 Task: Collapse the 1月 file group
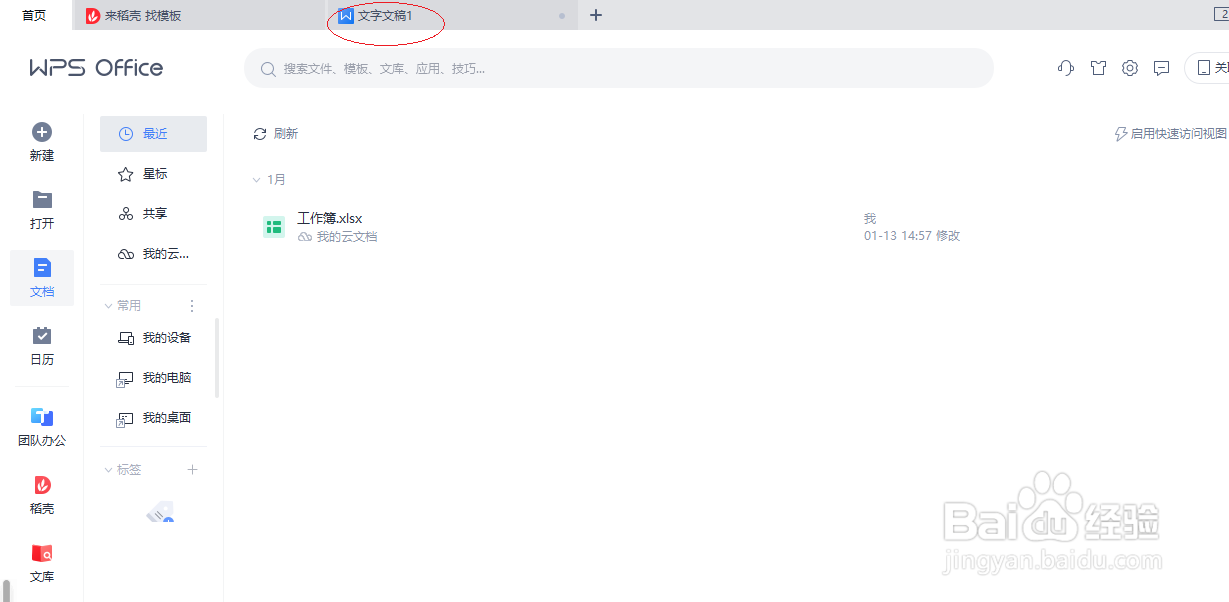[x=258, y=179]
